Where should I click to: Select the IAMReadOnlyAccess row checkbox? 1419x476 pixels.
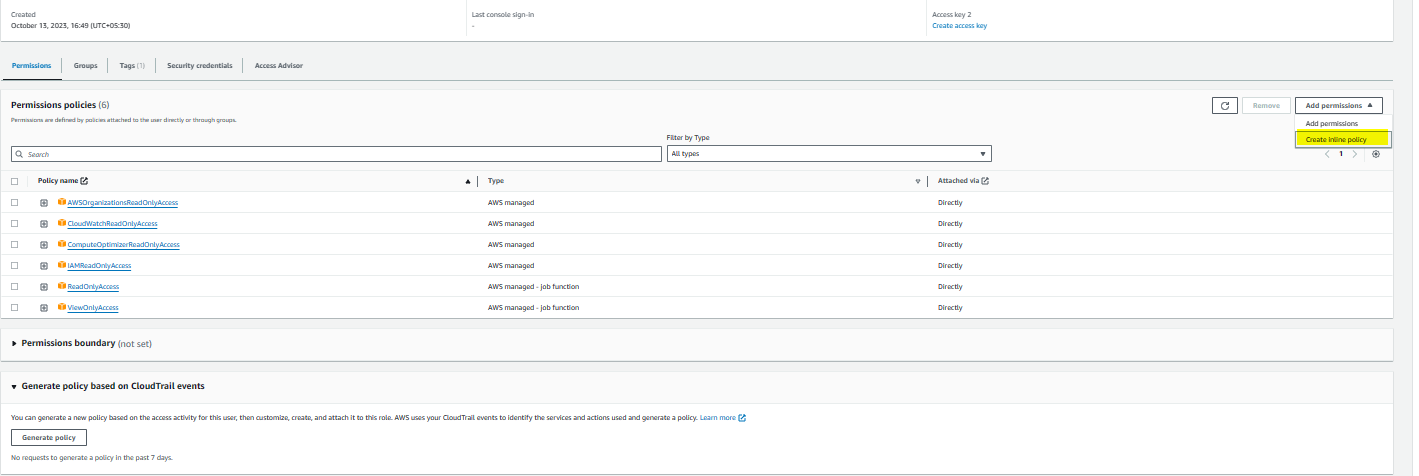click(x=15, y=266)
